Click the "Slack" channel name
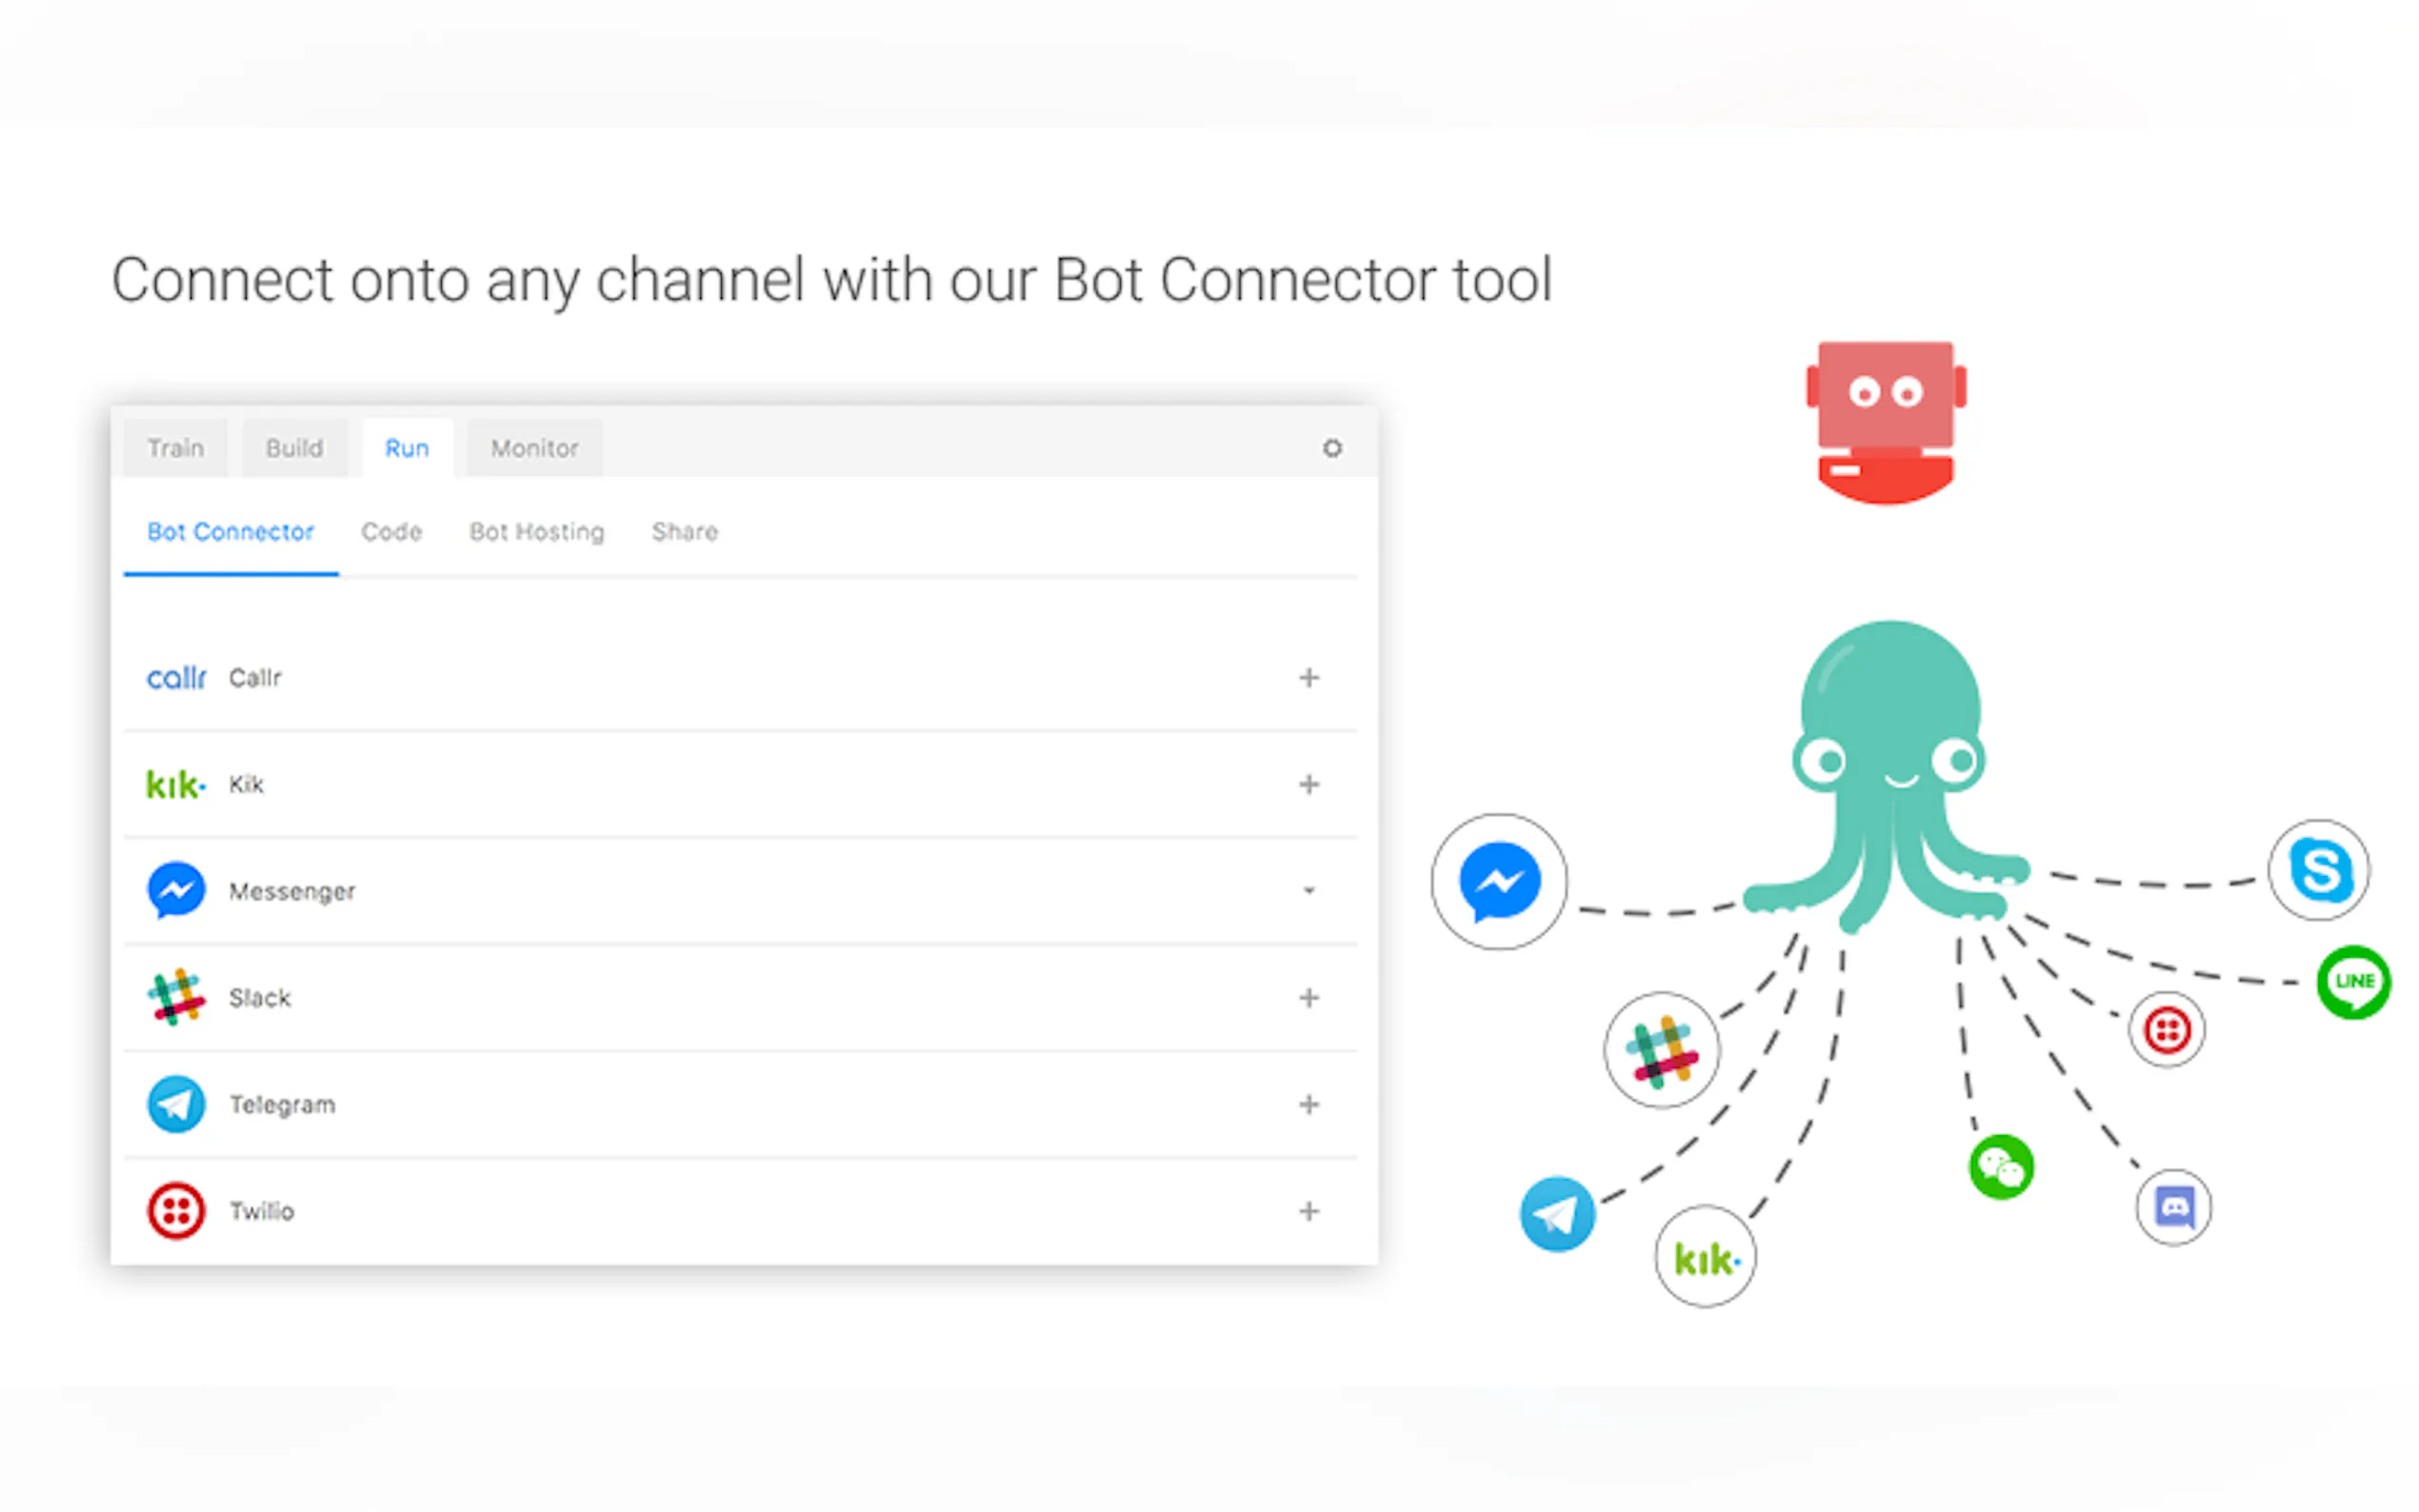Viewport: 2419px width, 1512px height. tap(260, 998)
